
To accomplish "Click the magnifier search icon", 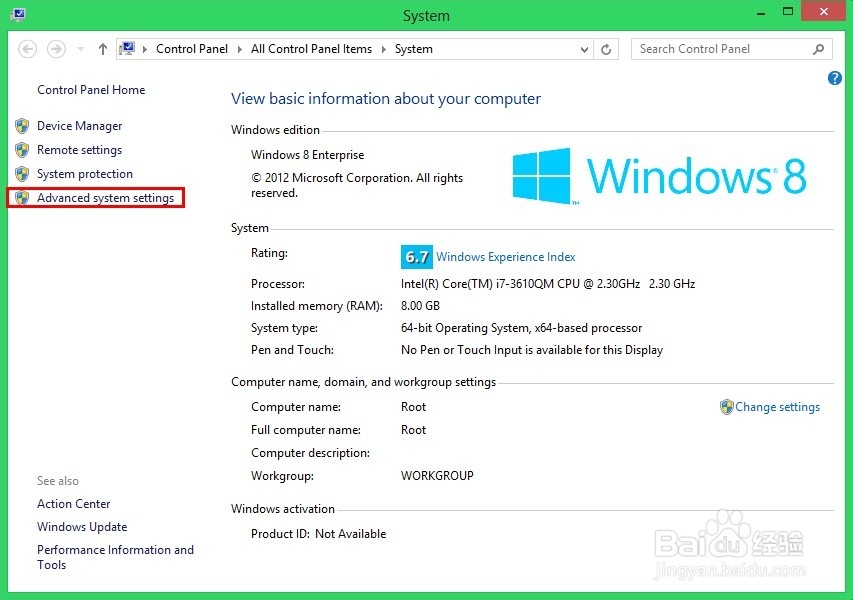I will pos(818,50).
